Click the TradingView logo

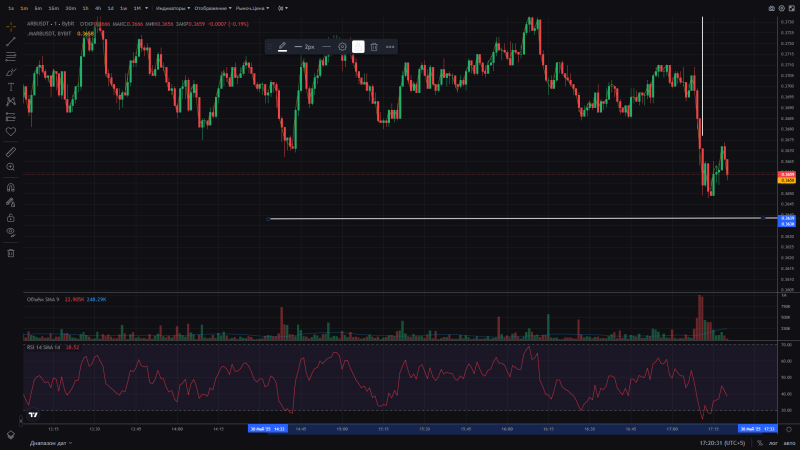[33, 415]
